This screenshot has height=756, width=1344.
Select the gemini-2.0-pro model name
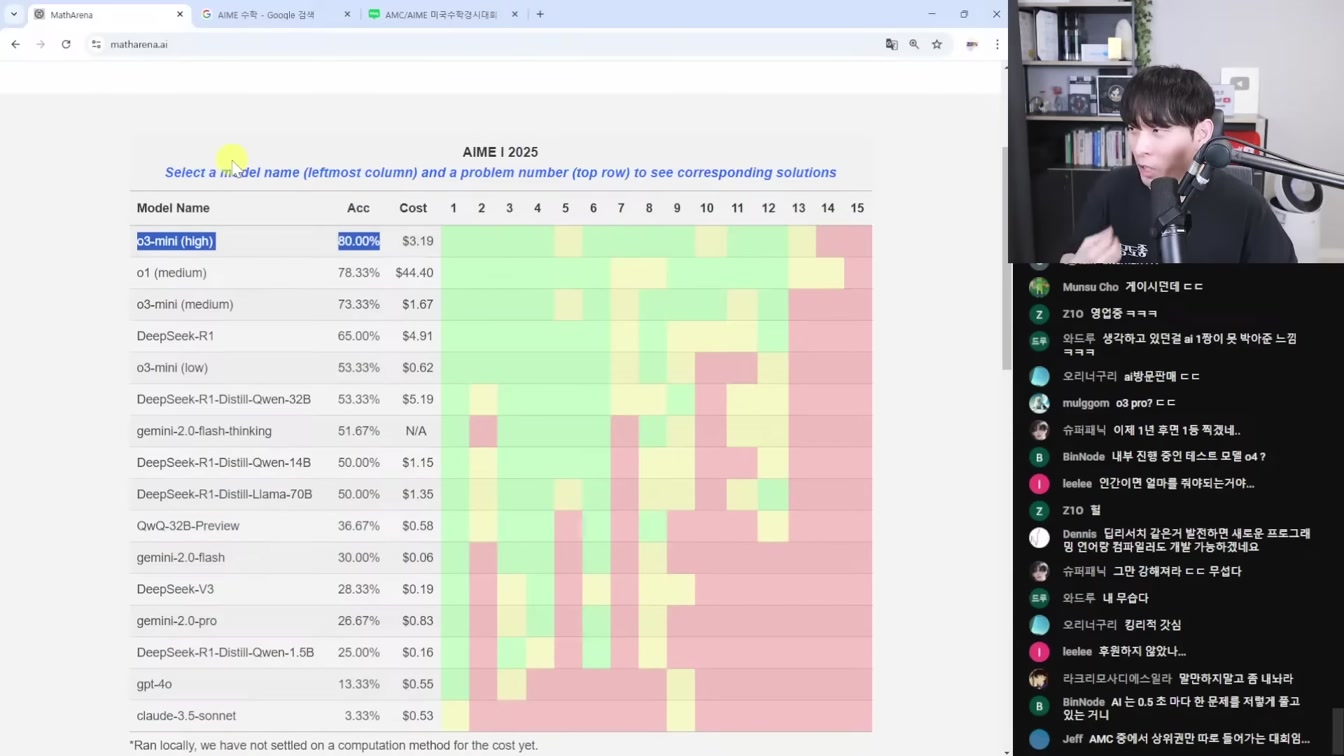[x=177, y=621]
